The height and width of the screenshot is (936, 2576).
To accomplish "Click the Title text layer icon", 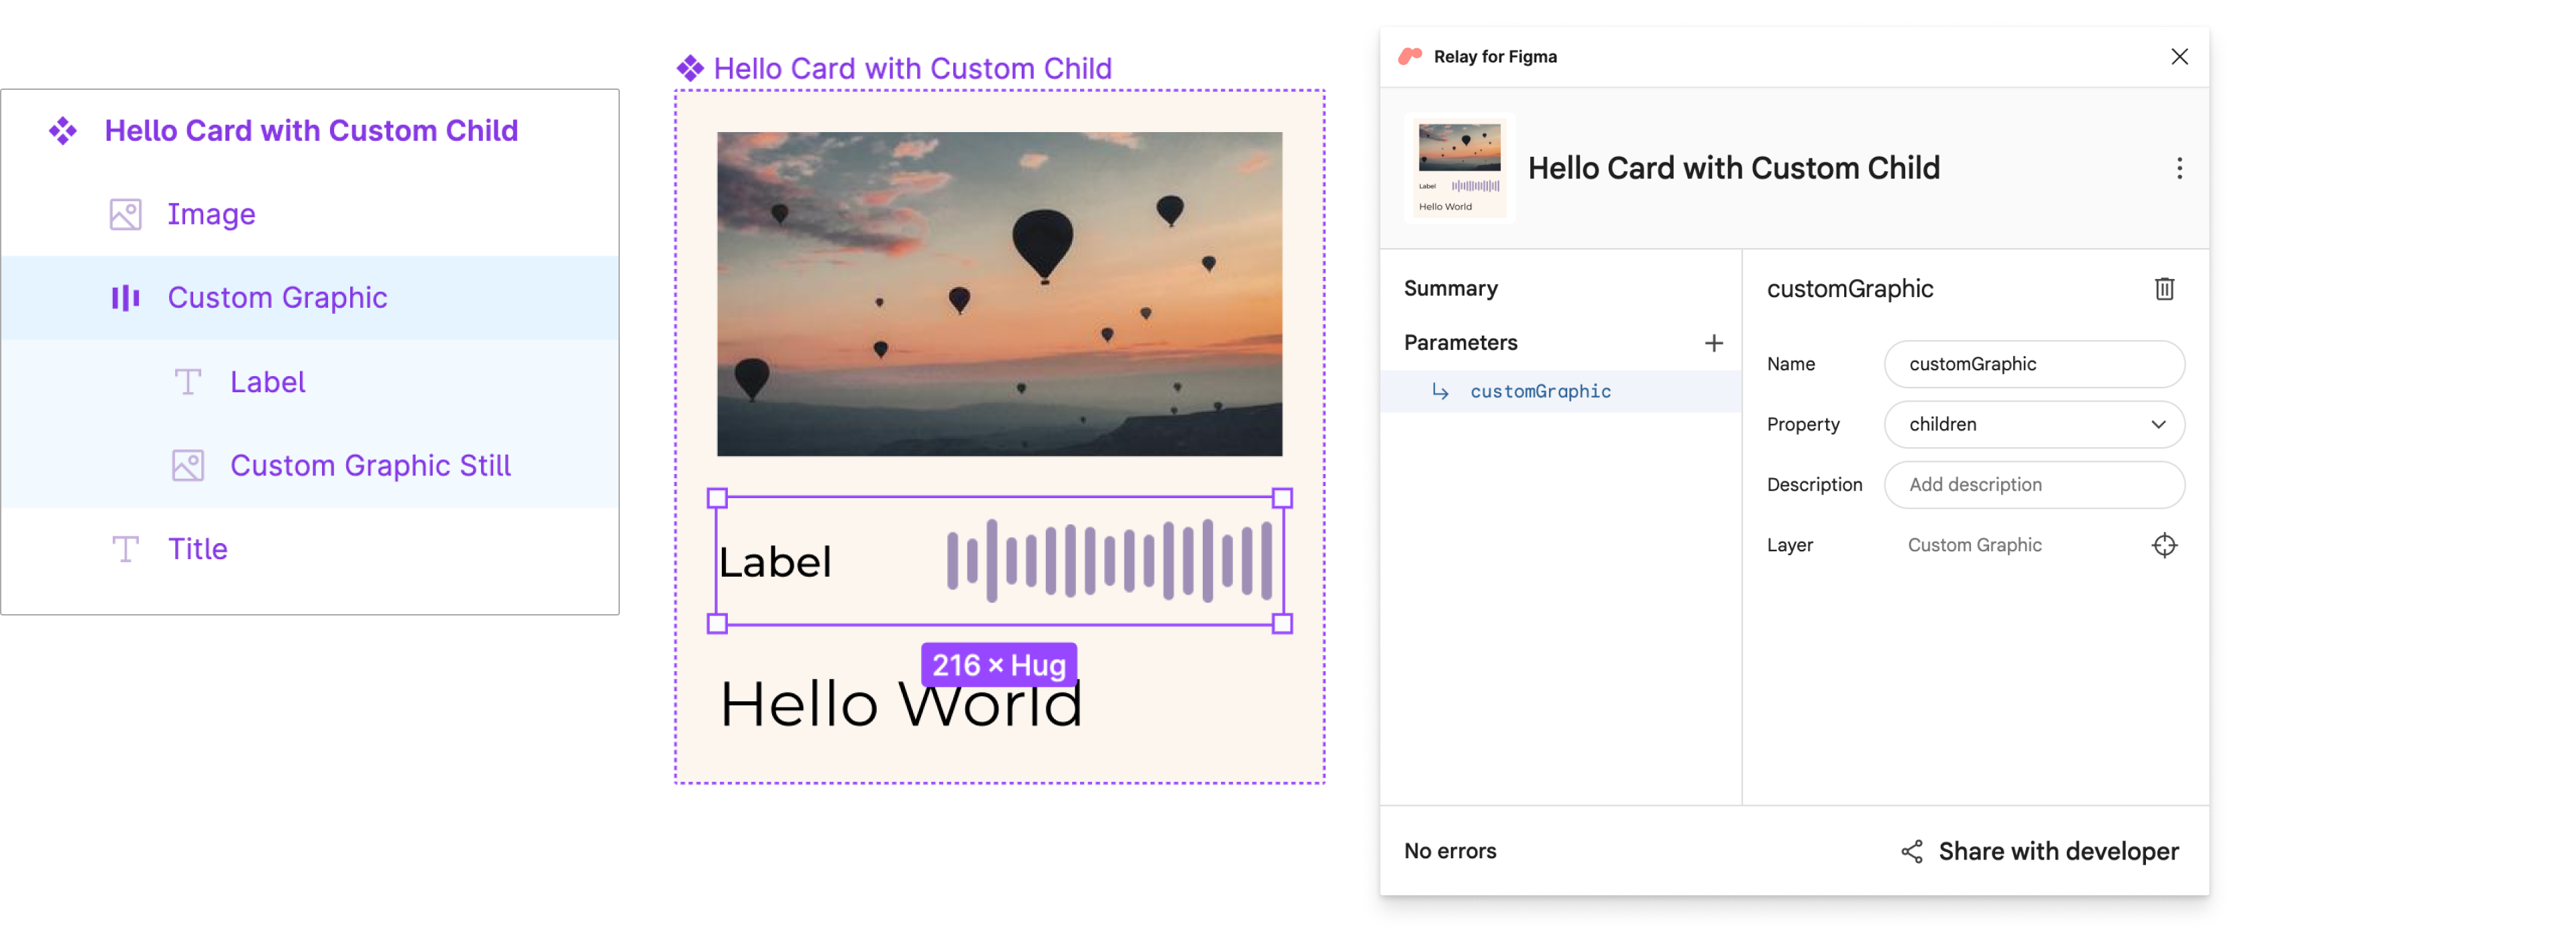I will (125, 548).
